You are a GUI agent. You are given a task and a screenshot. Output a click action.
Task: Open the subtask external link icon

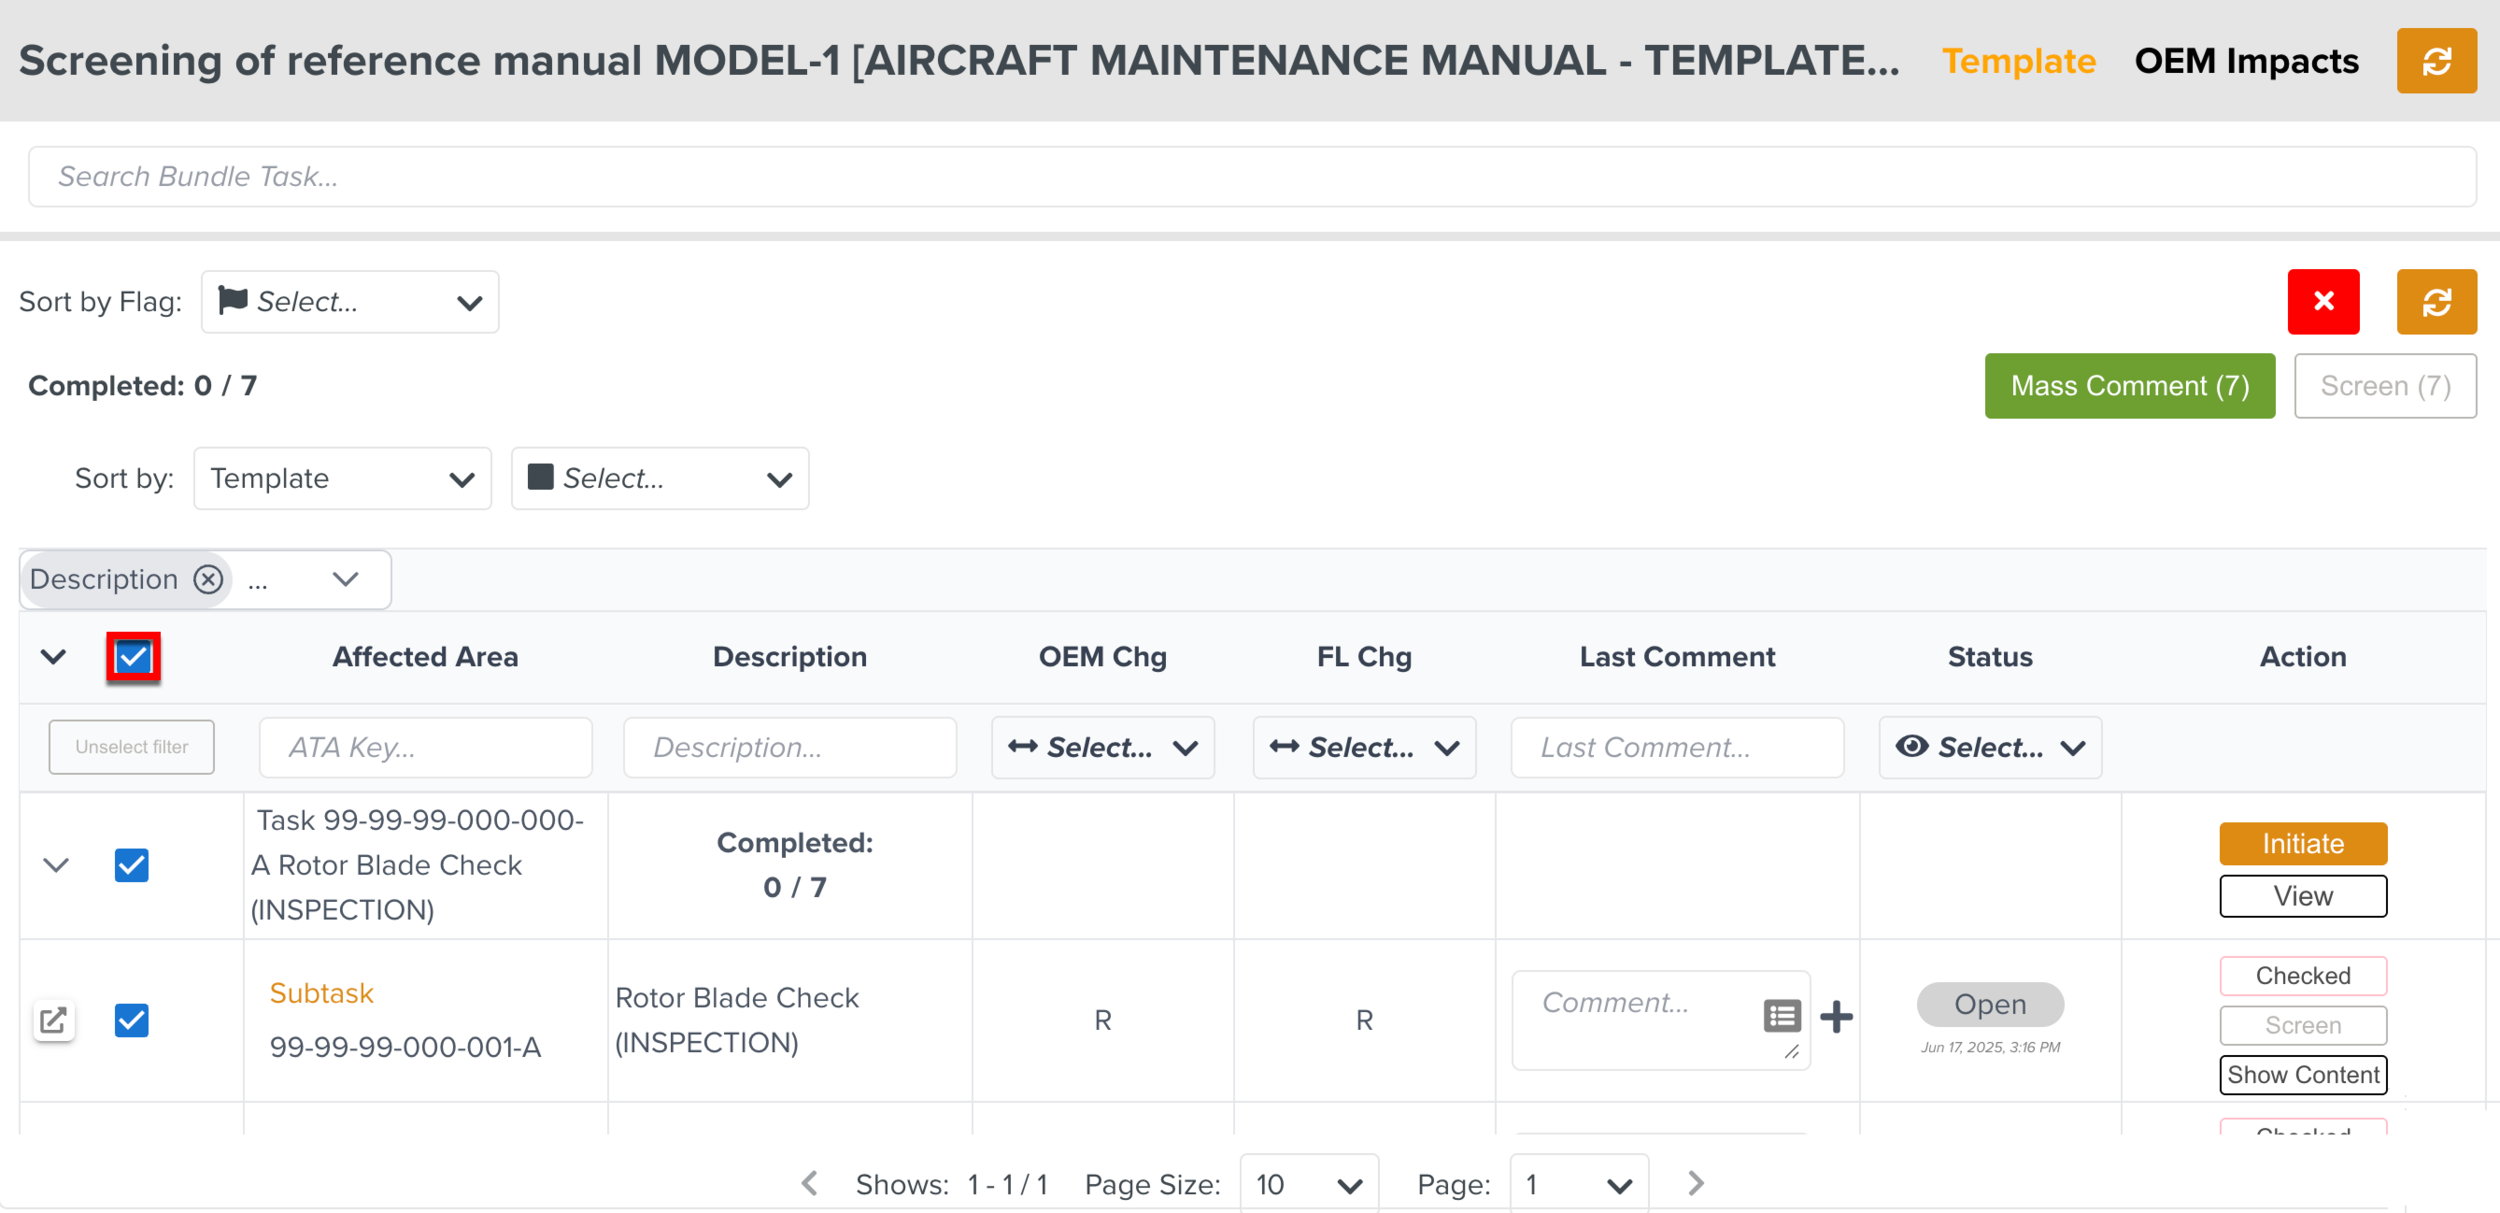pos(53,1020)
